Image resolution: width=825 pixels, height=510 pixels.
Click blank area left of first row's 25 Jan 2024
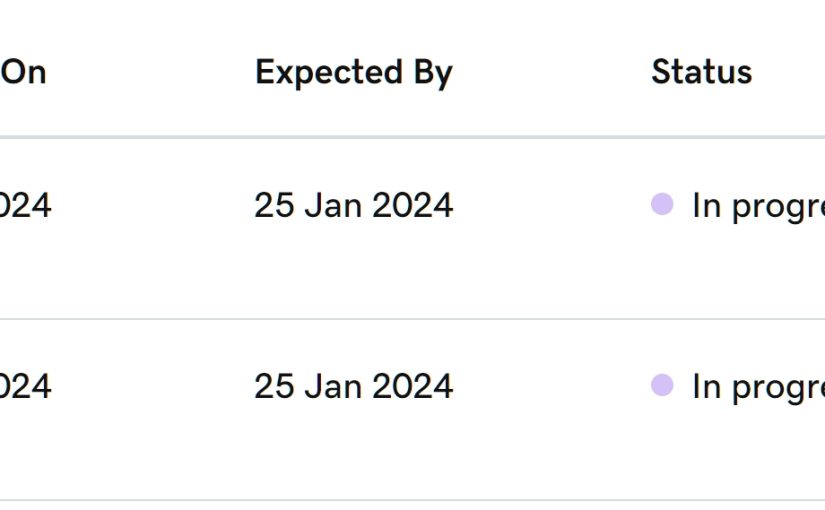click(150, 205)
